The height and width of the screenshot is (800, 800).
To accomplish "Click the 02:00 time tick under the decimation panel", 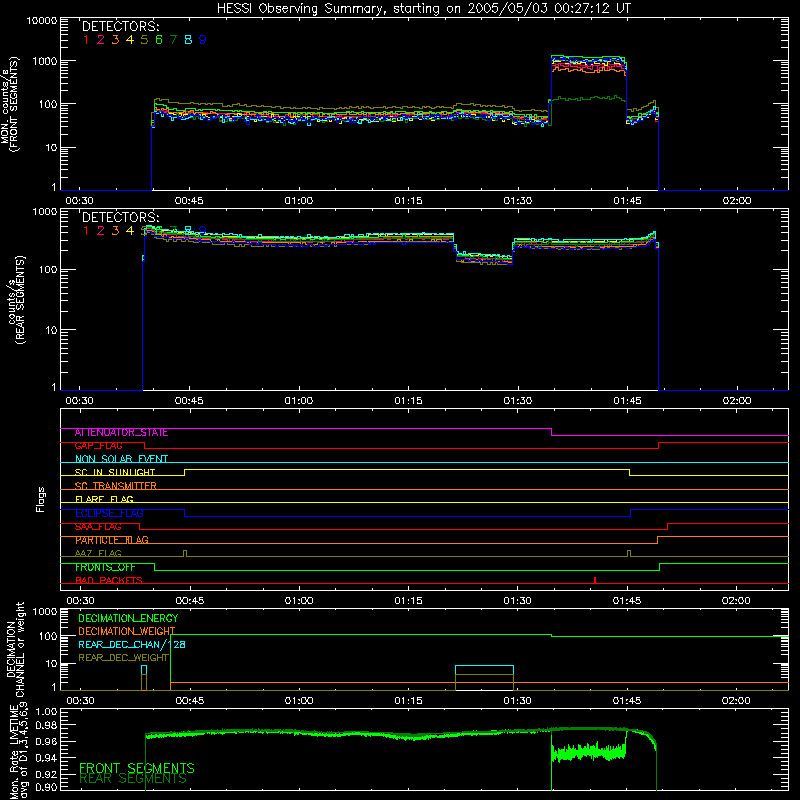I will [x=736, y=701].
